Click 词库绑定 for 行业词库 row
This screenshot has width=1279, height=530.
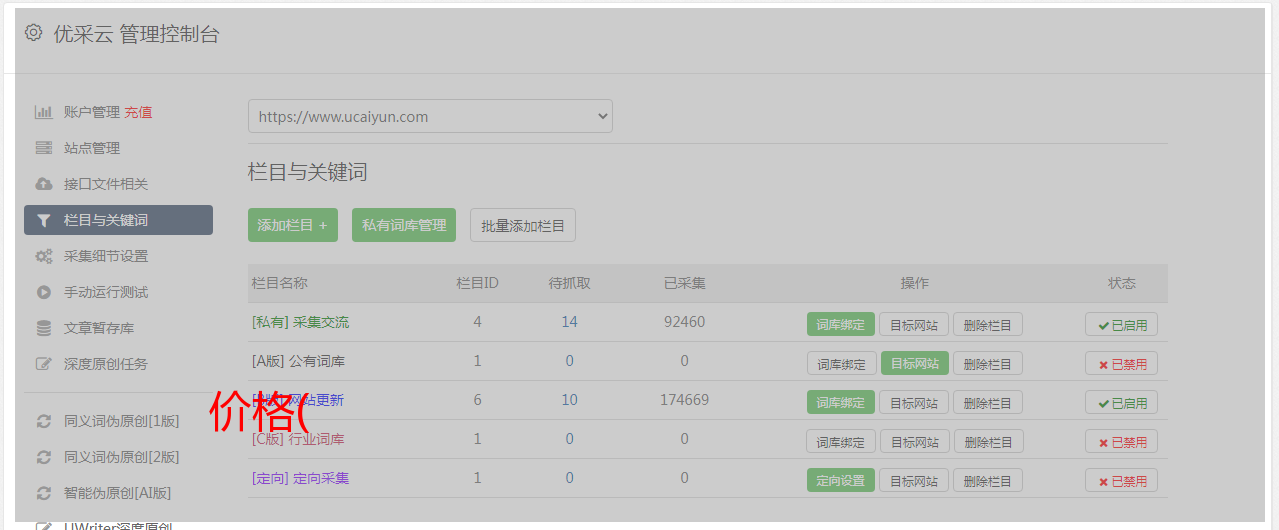841,441
